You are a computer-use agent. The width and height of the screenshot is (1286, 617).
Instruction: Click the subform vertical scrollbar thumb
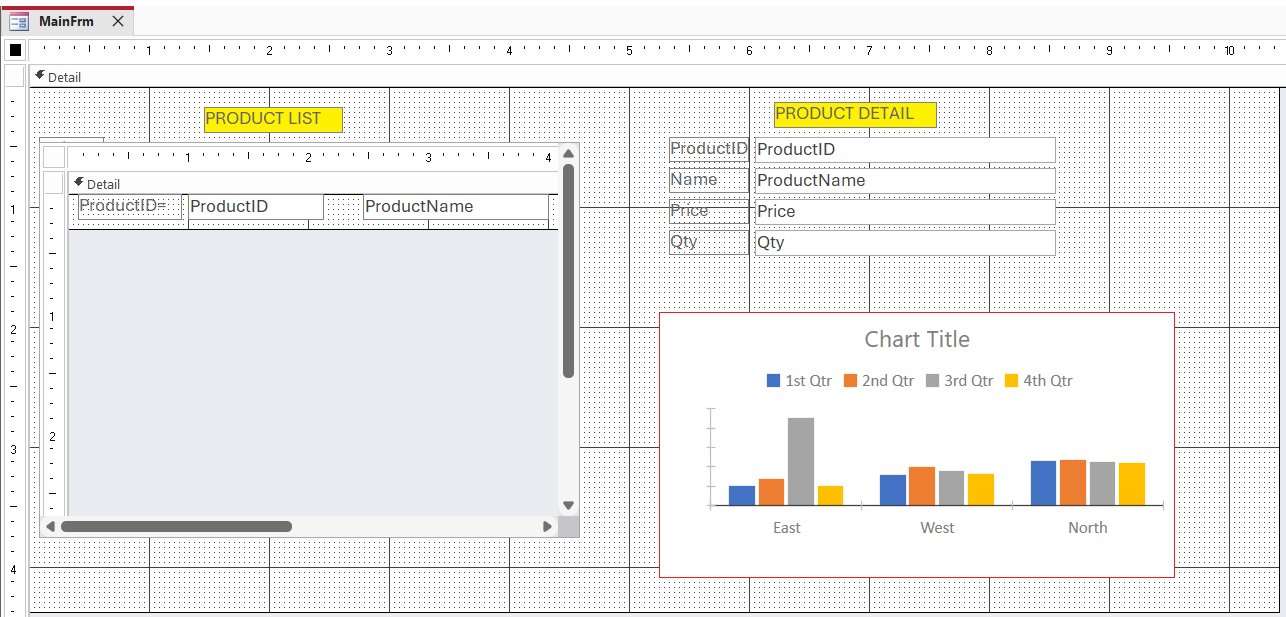(x=568, y=270)
